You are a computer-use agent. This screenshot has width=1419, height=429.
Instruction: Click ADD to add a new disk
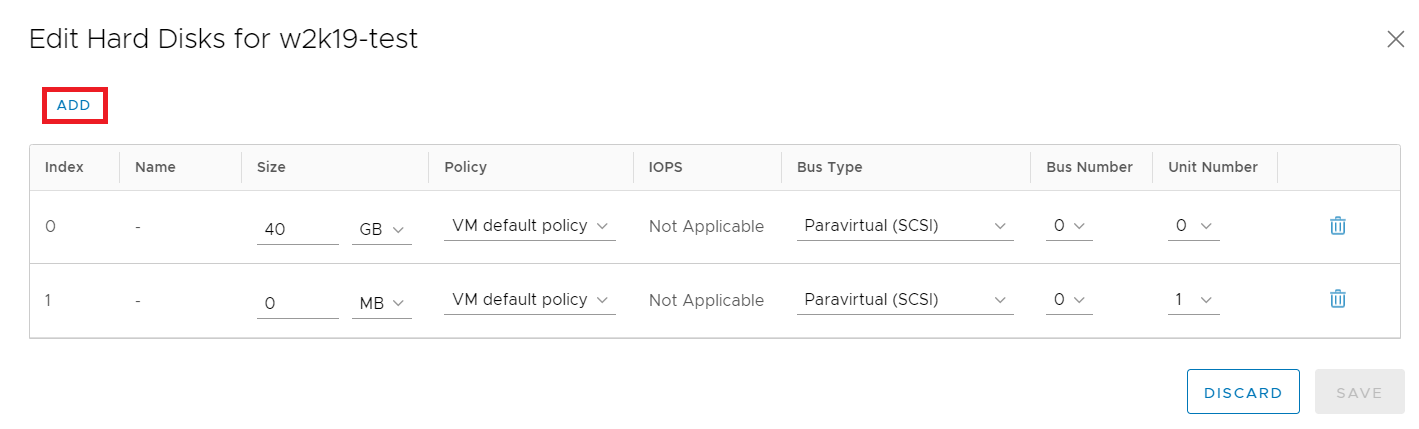[74, 105]
